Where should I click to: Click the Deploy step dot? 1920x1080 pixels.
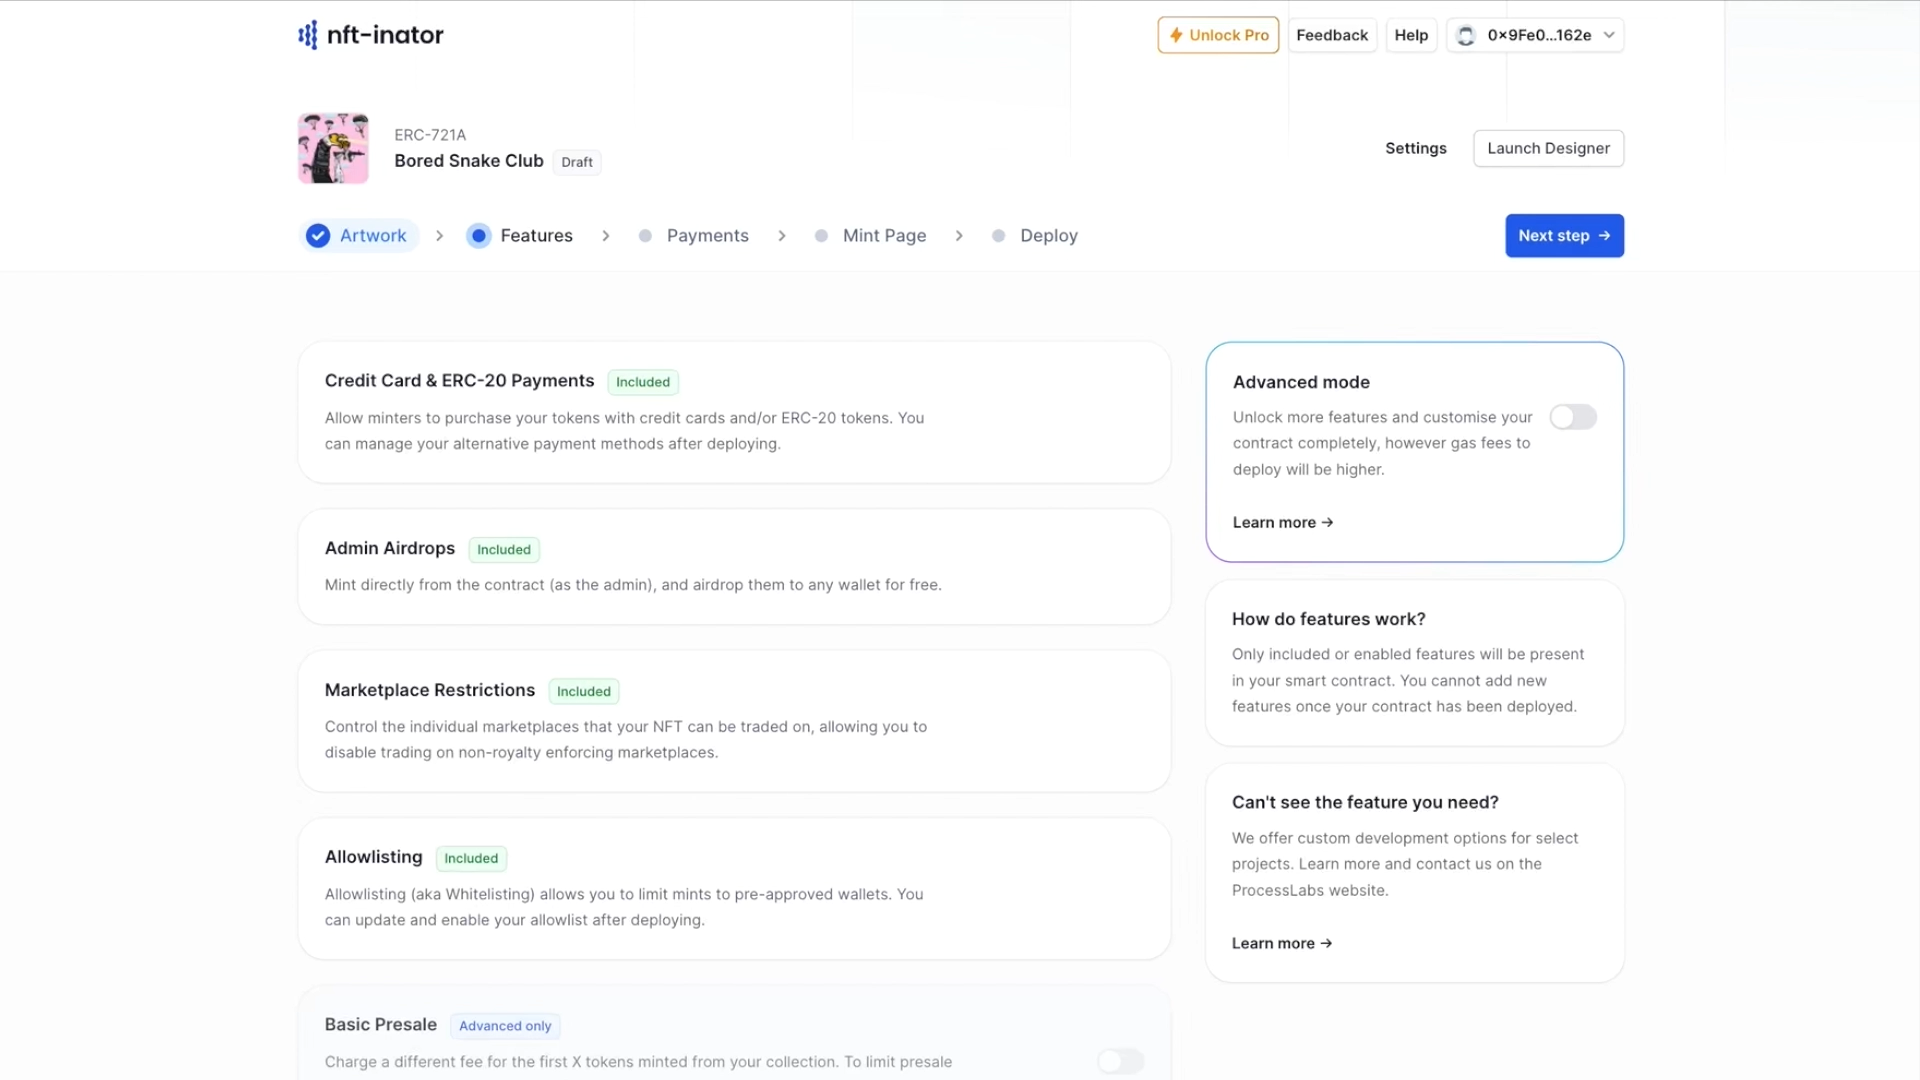point(998,236)
